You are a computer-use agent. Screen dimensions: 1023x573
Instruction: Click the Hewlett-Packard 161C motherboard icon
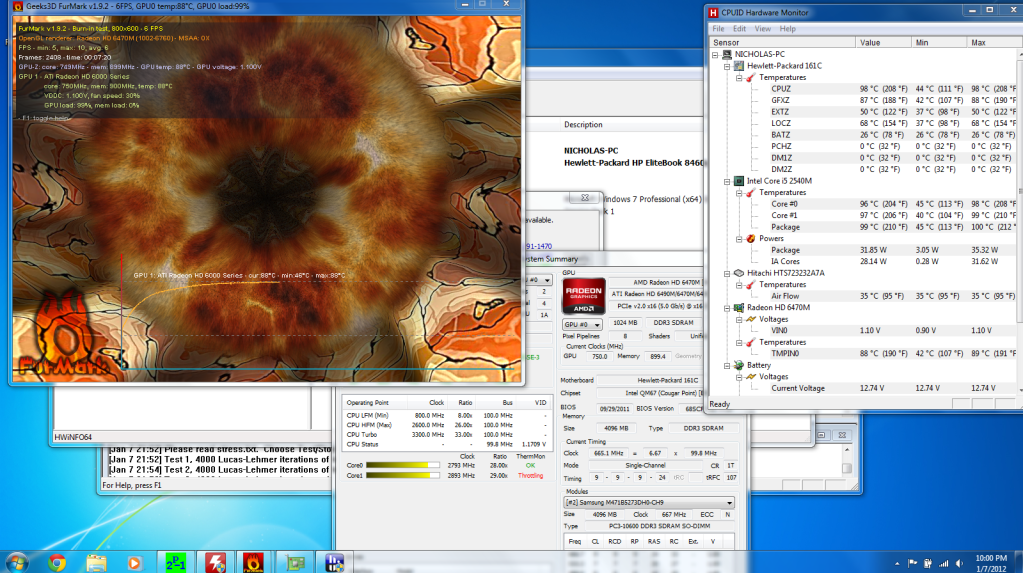pyautogui.click(x=739, y=66)
